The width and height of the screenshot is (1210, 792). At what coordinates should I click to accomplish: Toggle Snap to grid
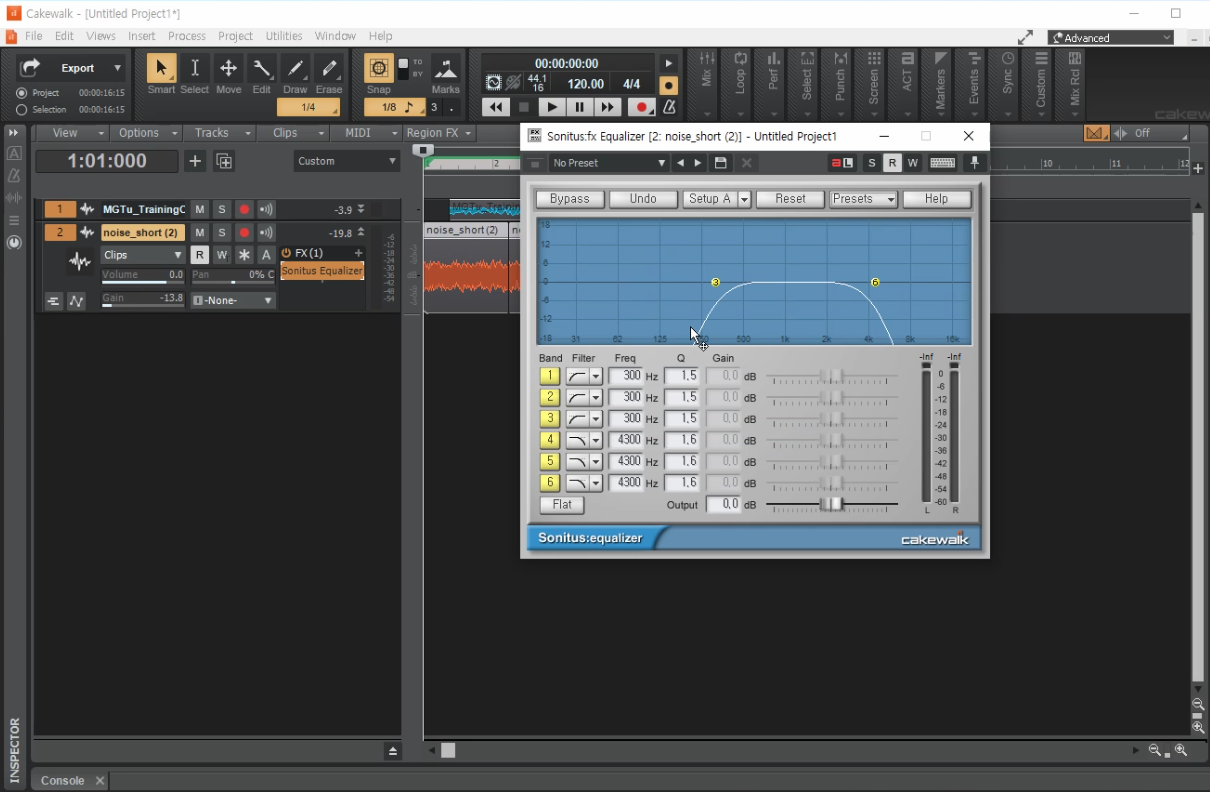379,68
